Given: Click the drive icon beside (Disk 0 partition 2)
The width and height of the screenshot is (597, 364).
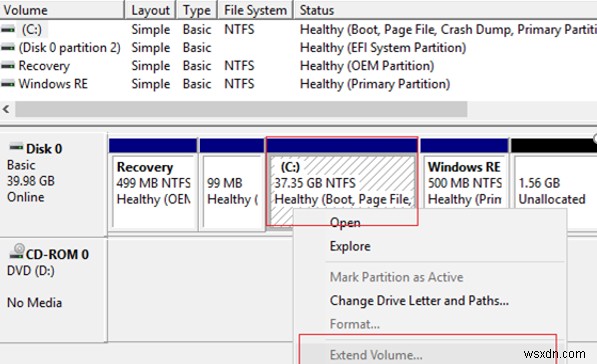Looking at the screenshot, I should pos(8,48).
